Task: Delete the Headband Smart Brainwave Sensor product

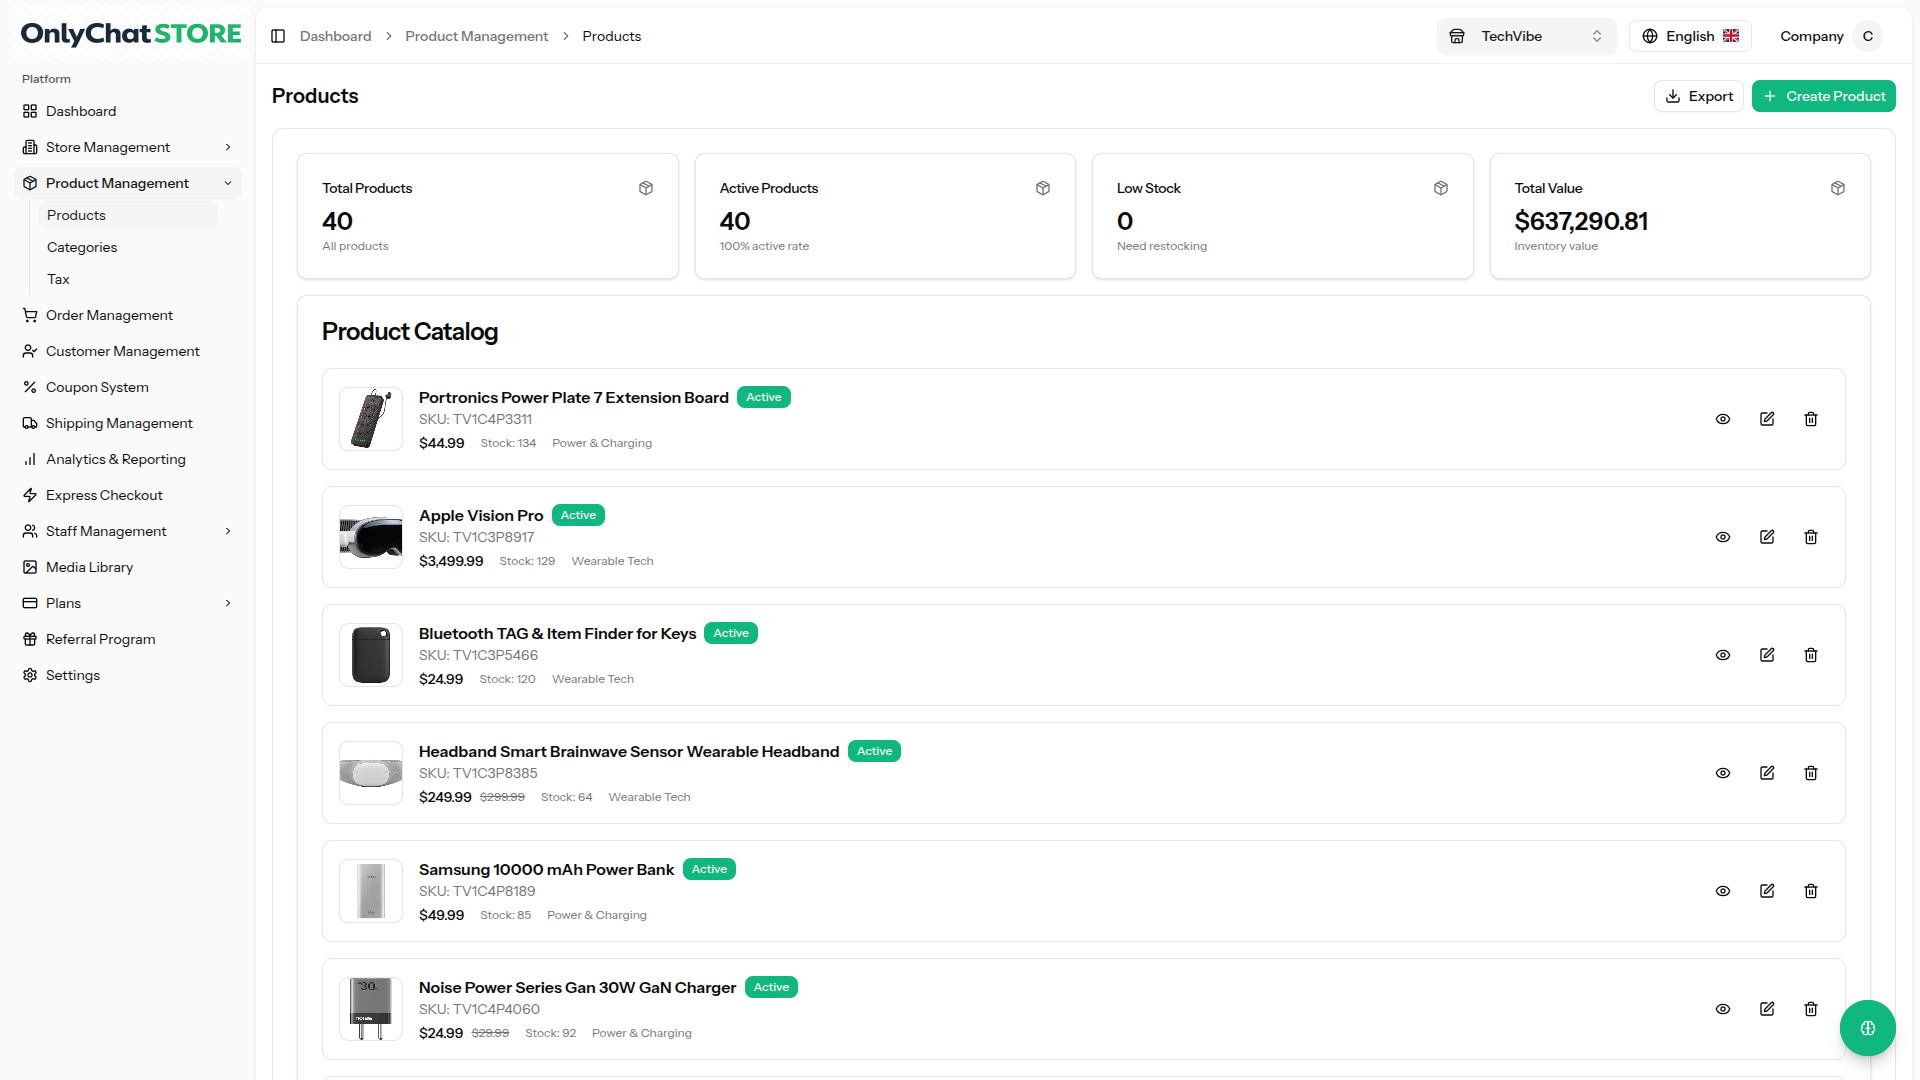Action: pyautogui.click(x=1811, y=773)
